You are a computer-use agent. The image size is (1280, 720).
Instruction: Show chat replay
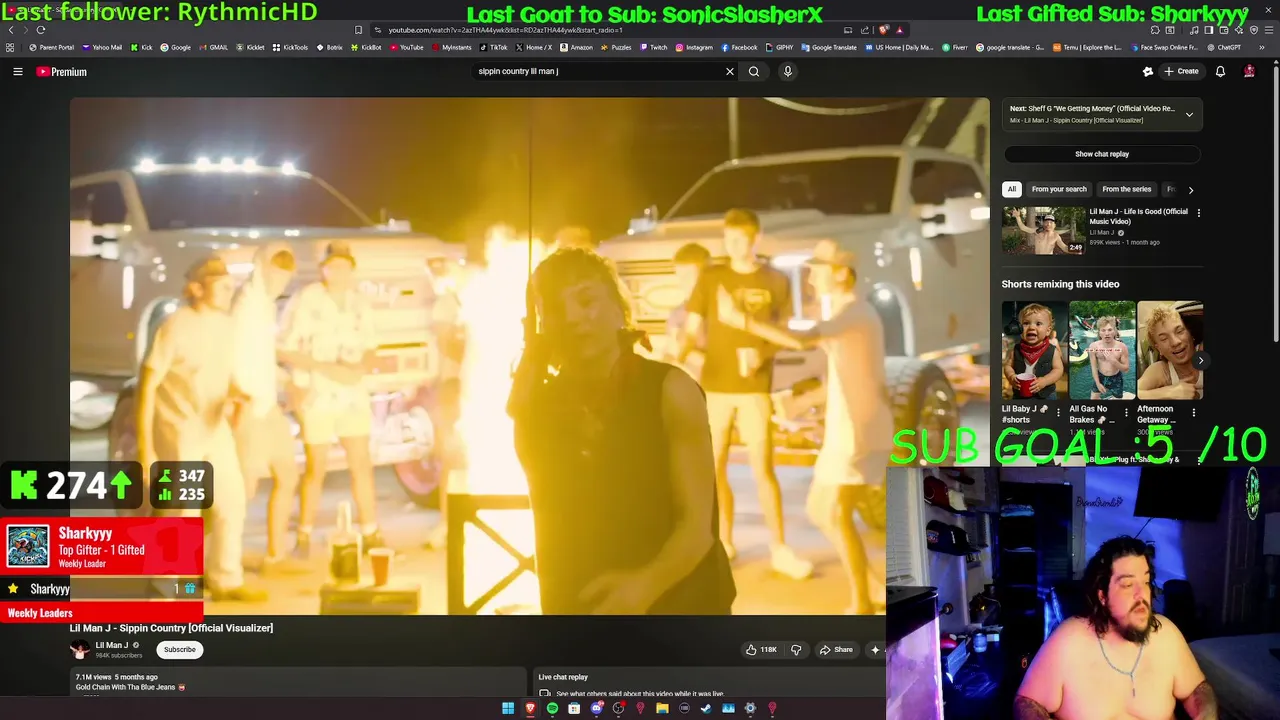click(1102, 154)
